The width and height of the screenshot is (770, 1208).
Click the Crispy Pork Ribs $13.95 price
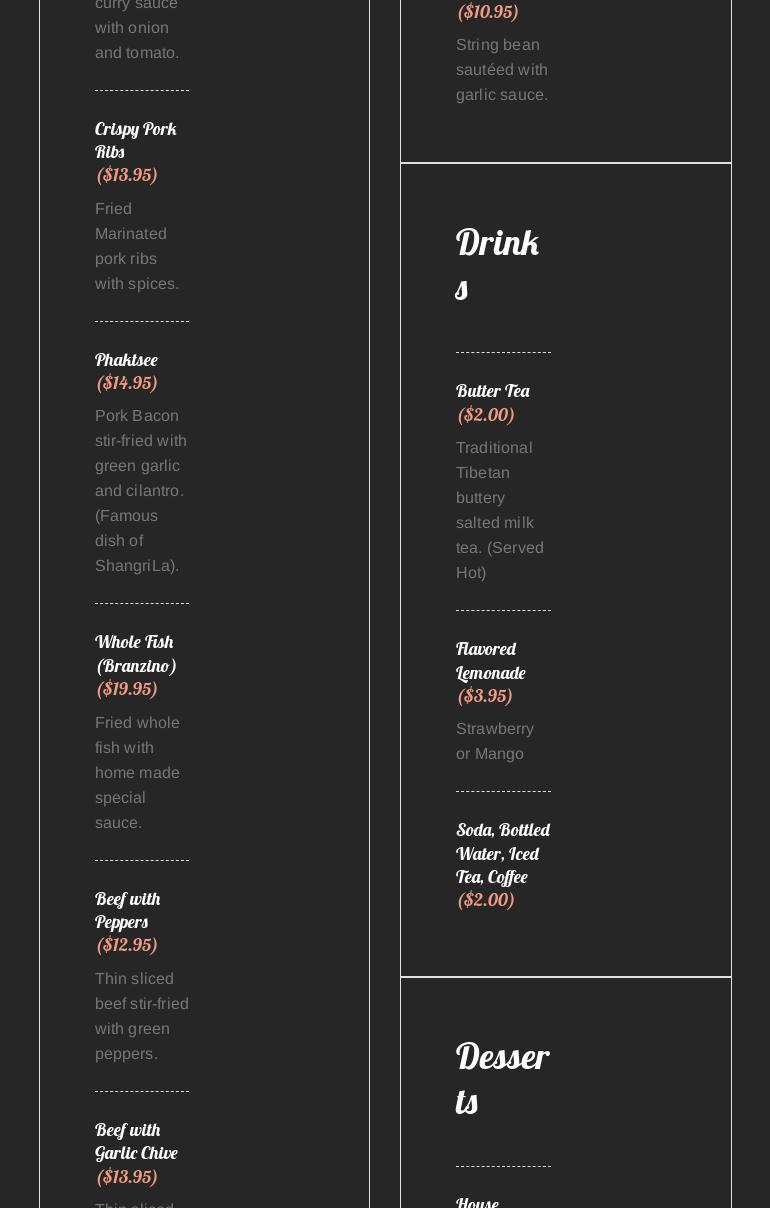coord(127,175)
